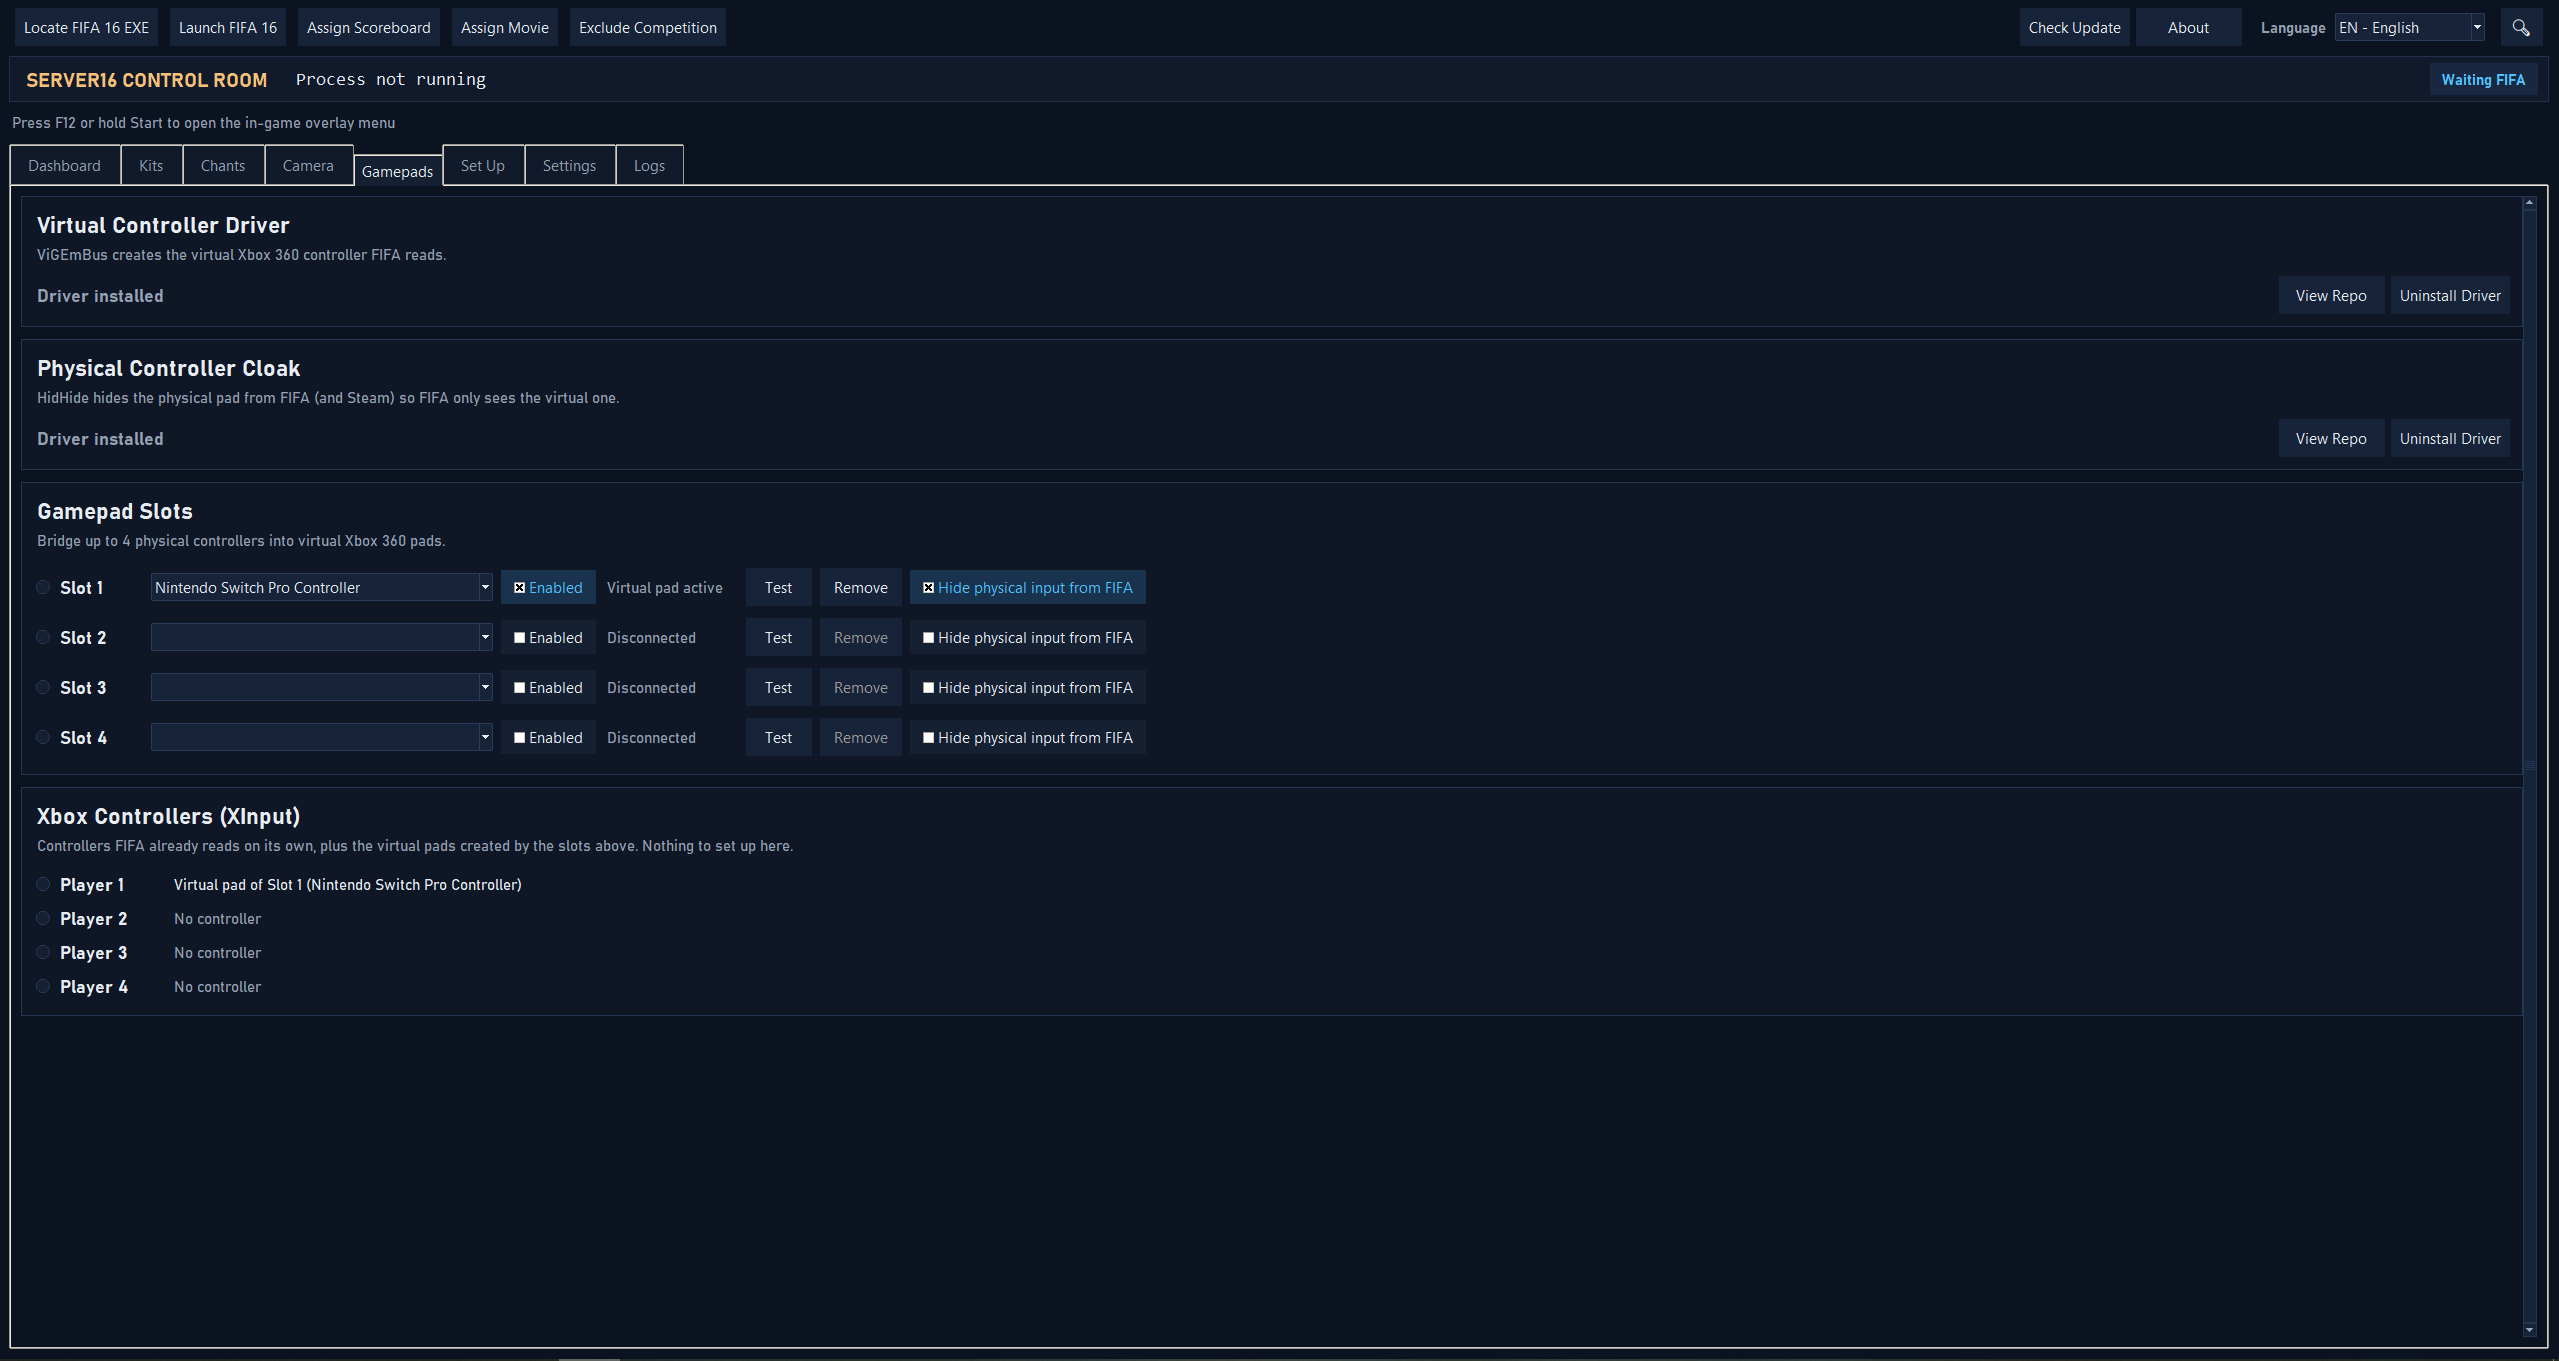
Task: Open Slot 2 controller dropdown
Action: 321,638
